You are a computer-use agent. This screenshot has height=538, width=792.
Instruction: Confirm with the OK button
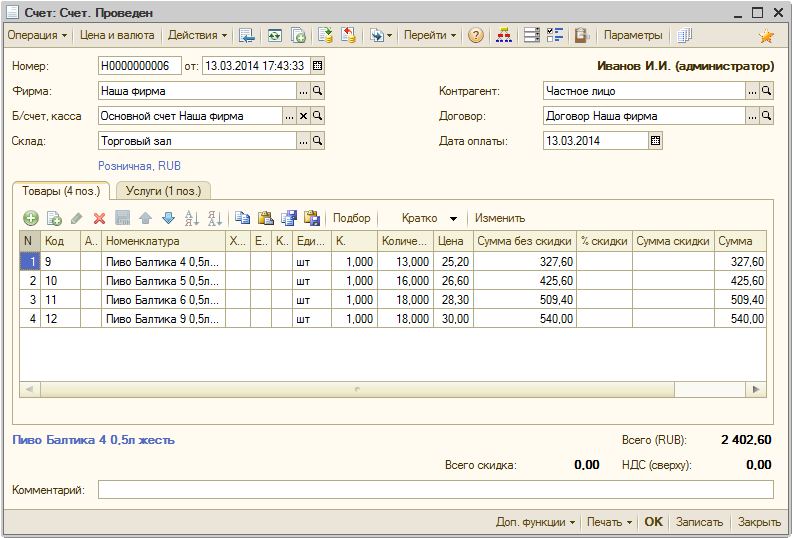pos(654,522)
